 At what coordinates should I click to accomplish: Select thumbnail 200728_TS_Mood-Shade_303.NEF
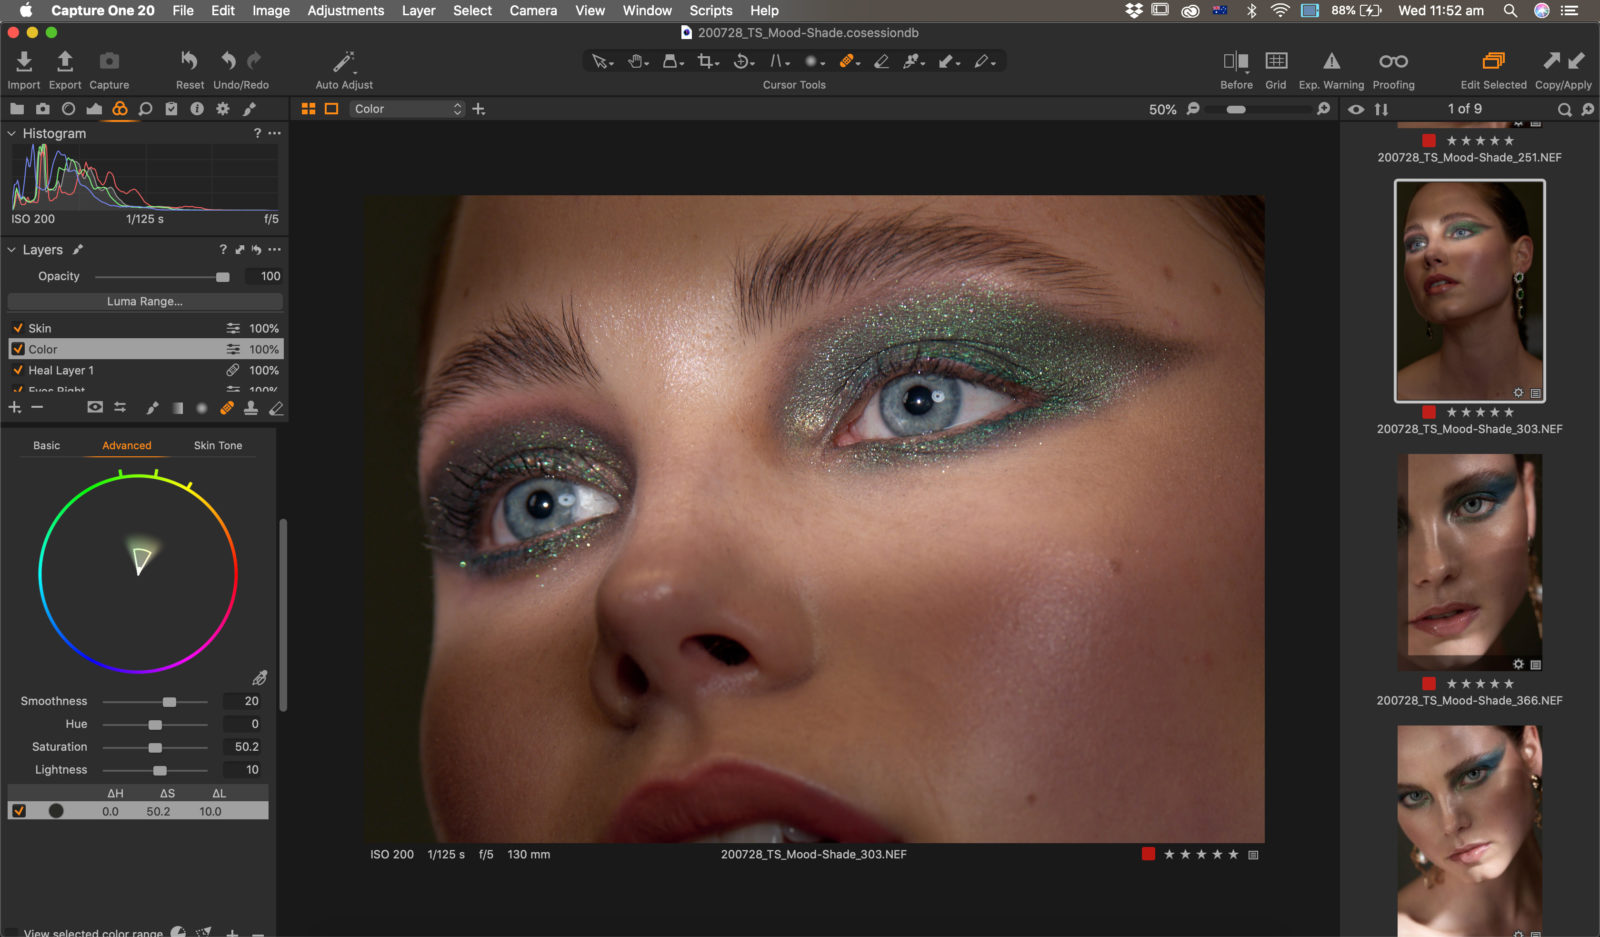tap(1468, 290)
